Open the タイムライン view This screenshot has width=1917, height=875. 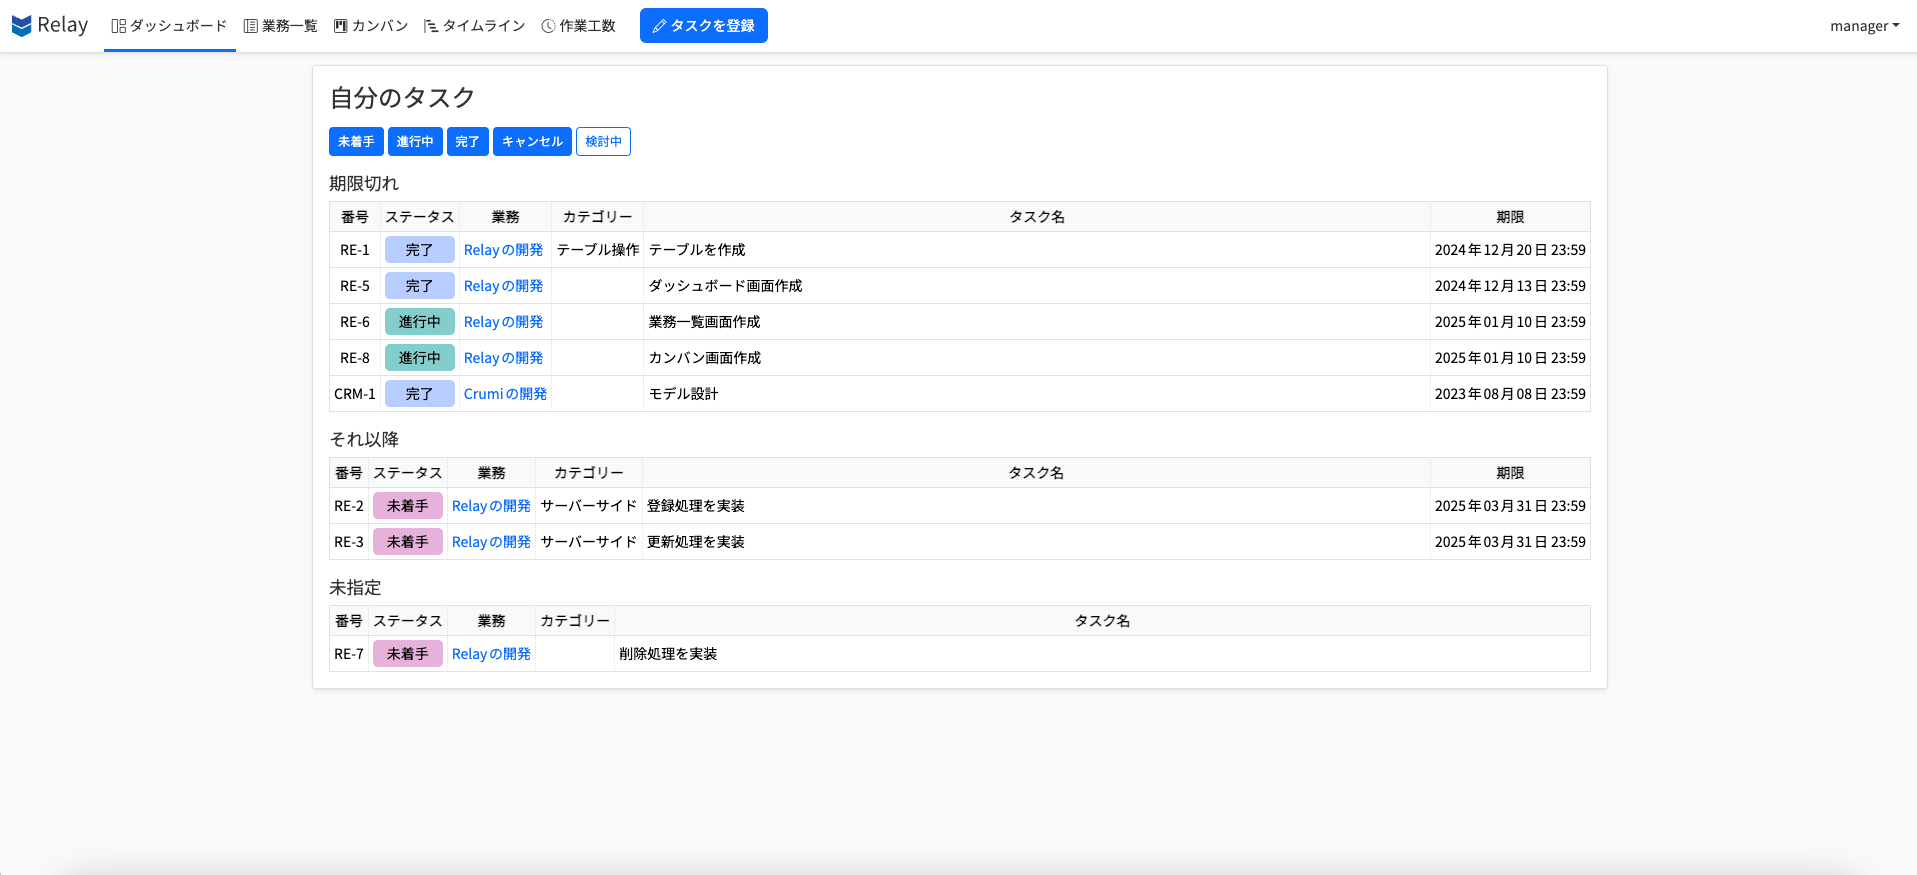[474, 26]
